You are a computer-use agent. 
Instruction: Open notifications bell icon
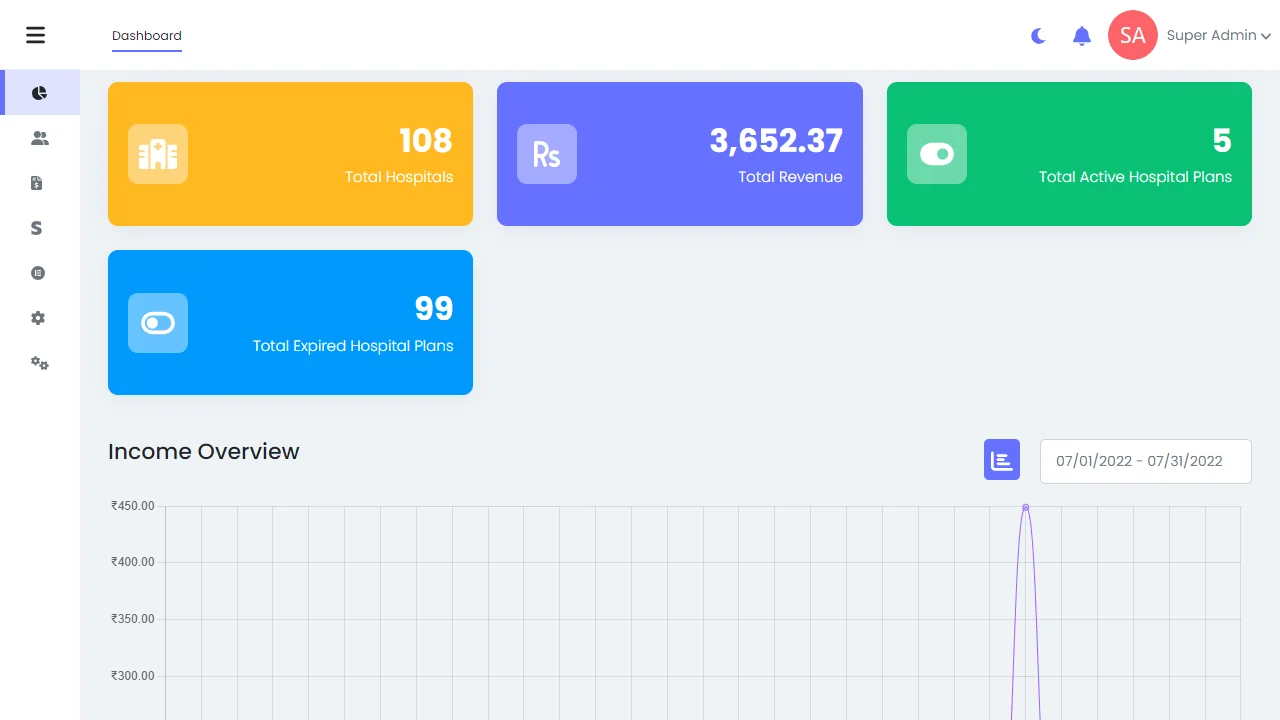1081,36
